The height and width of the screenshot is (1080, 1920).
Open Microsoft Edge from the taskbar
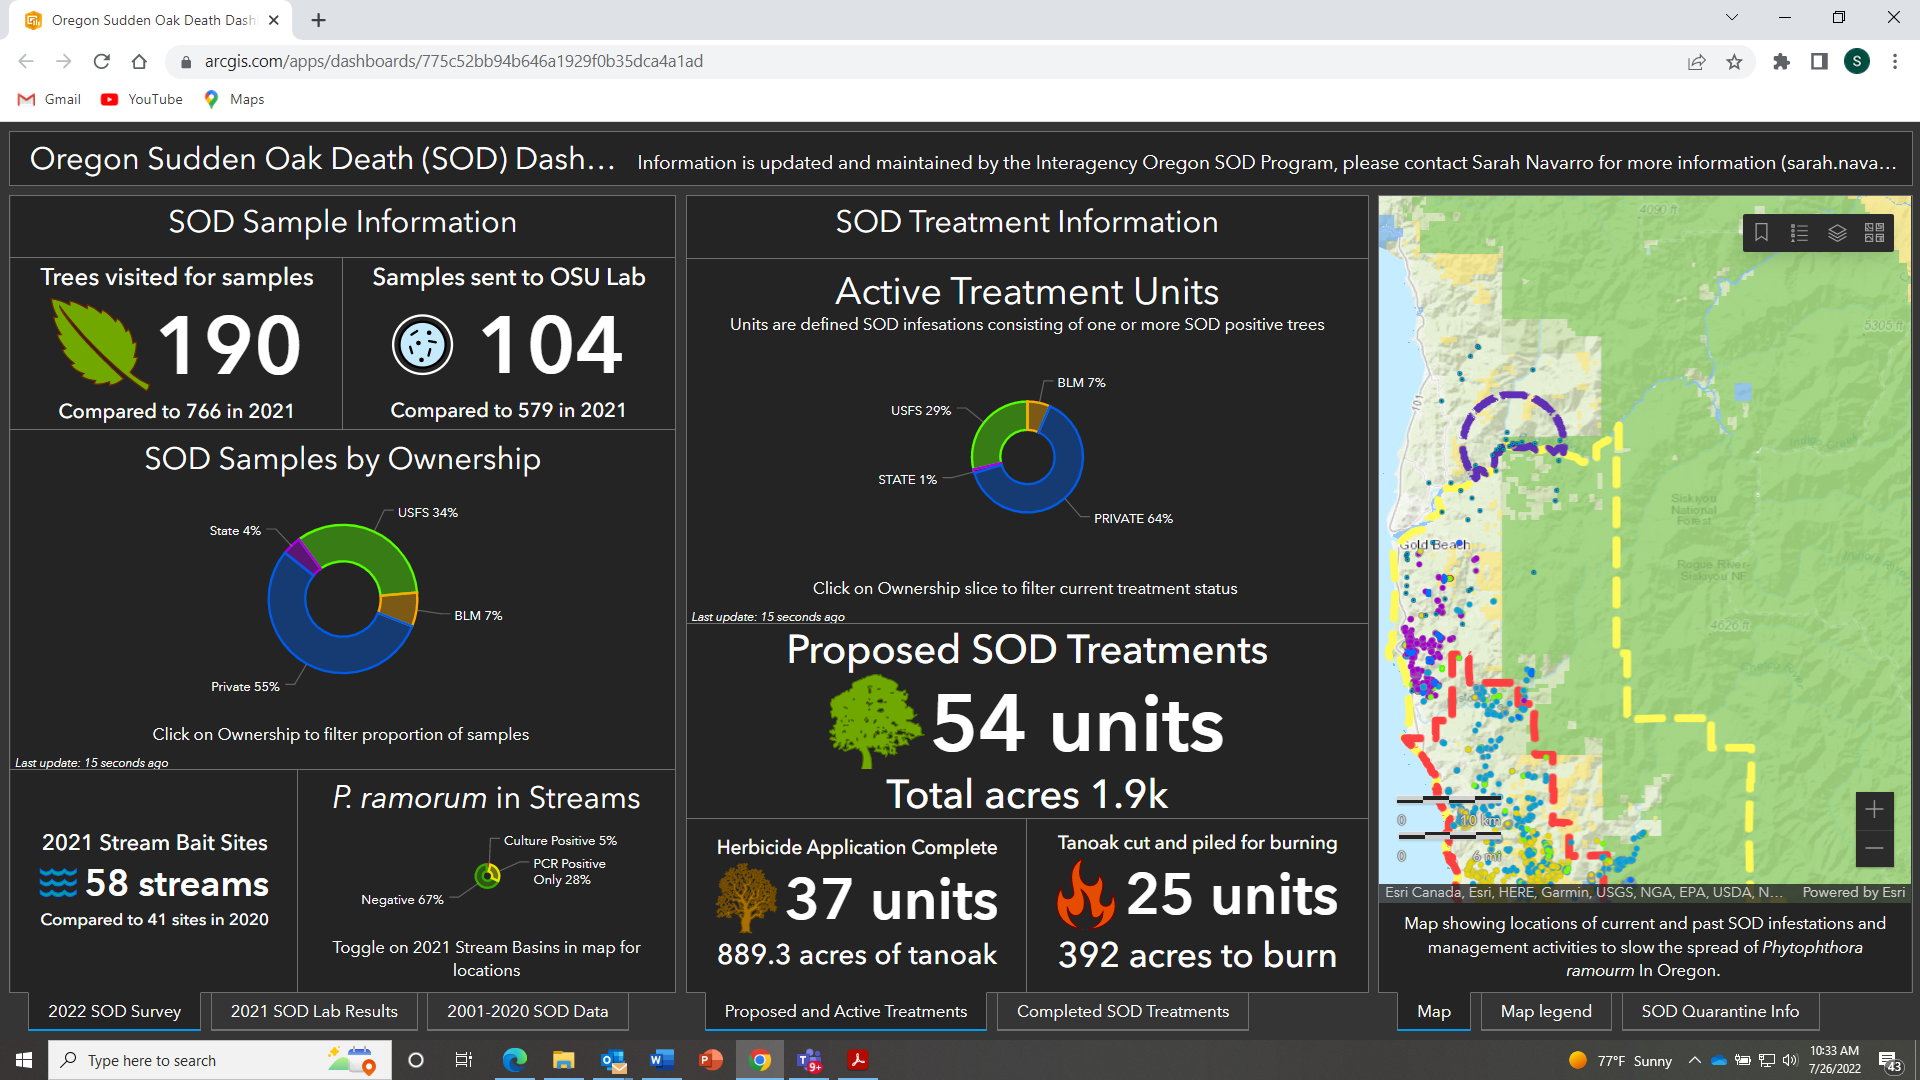point(515,1060)
